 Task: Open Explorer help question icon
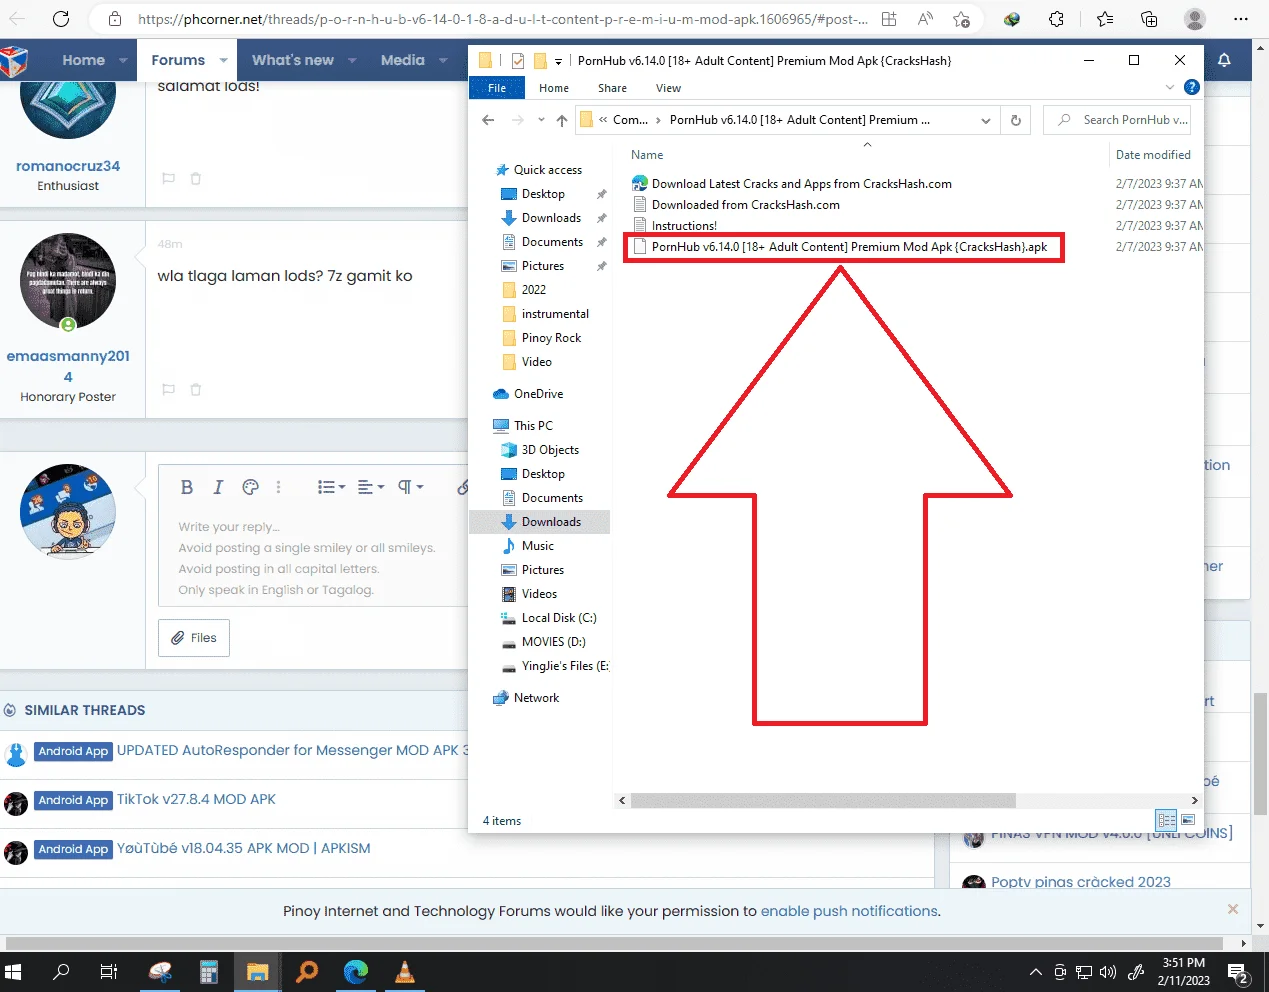[x=1192, y=88]
